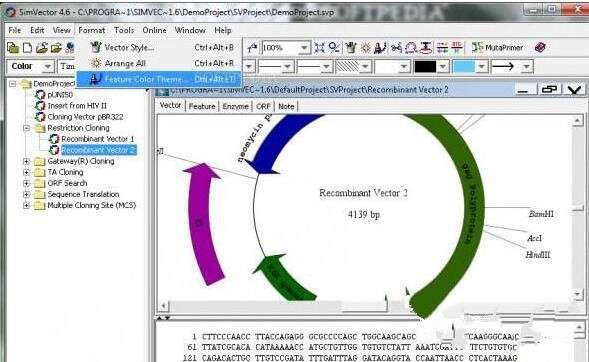Open the white empty swatch dropdown

point(404,67)
